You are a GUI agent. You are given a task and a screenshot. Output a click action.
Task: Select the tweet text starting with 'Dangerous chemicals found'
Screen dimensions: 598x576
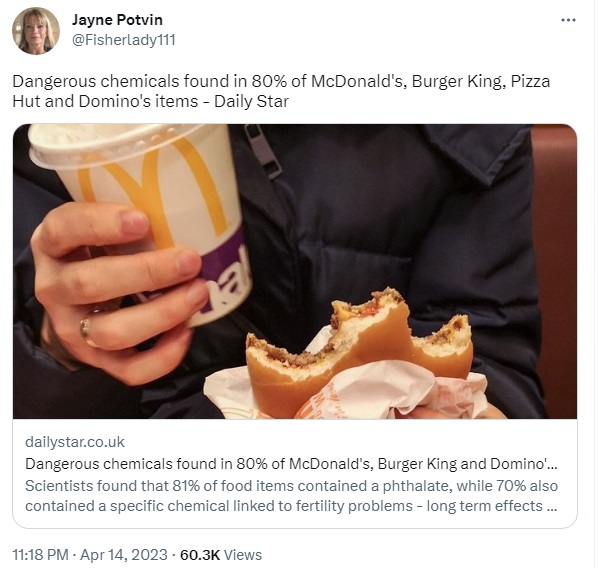281,91
